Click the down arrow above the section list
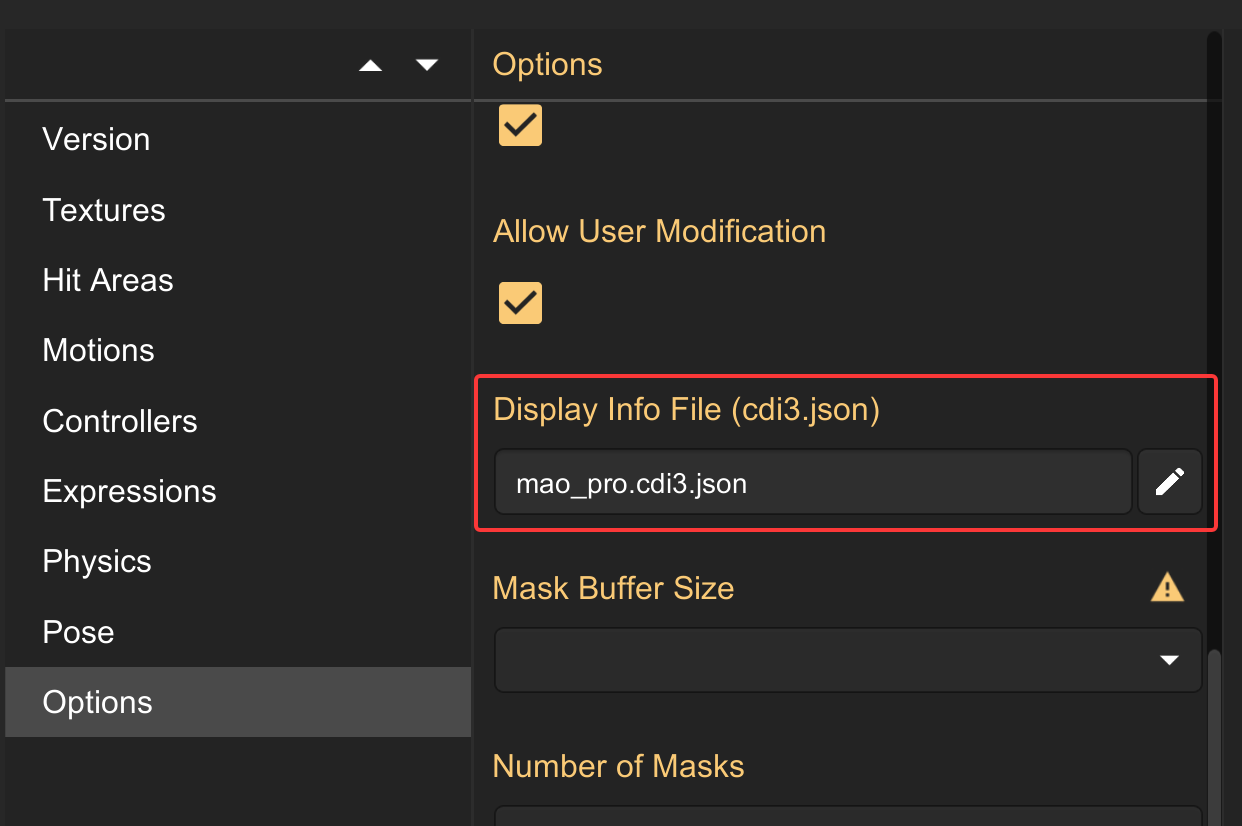Image resolution: width=1242 pixels, height=826 pixels. 427,66
